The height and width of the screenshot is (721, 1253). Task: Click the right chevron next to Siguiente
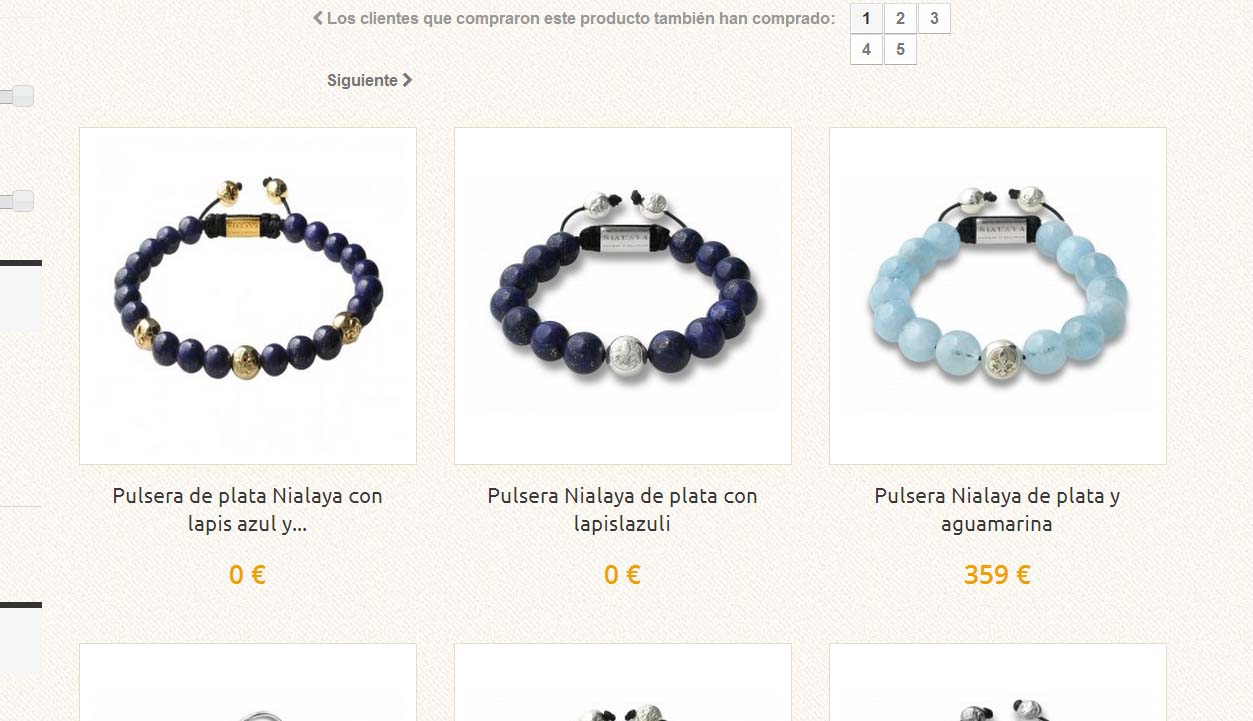point(407,80)
